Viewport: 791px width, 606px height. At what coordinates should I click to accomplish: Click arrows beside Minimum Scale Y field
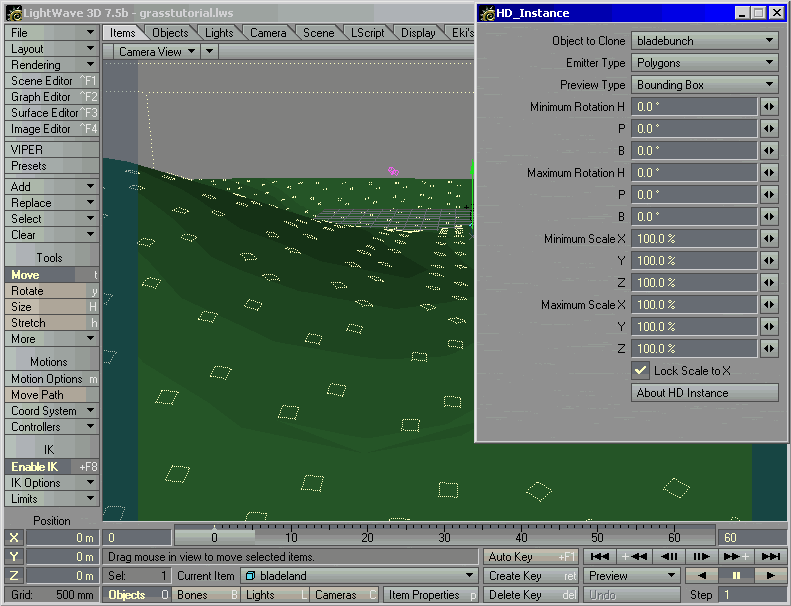click(x=769, y=260)
